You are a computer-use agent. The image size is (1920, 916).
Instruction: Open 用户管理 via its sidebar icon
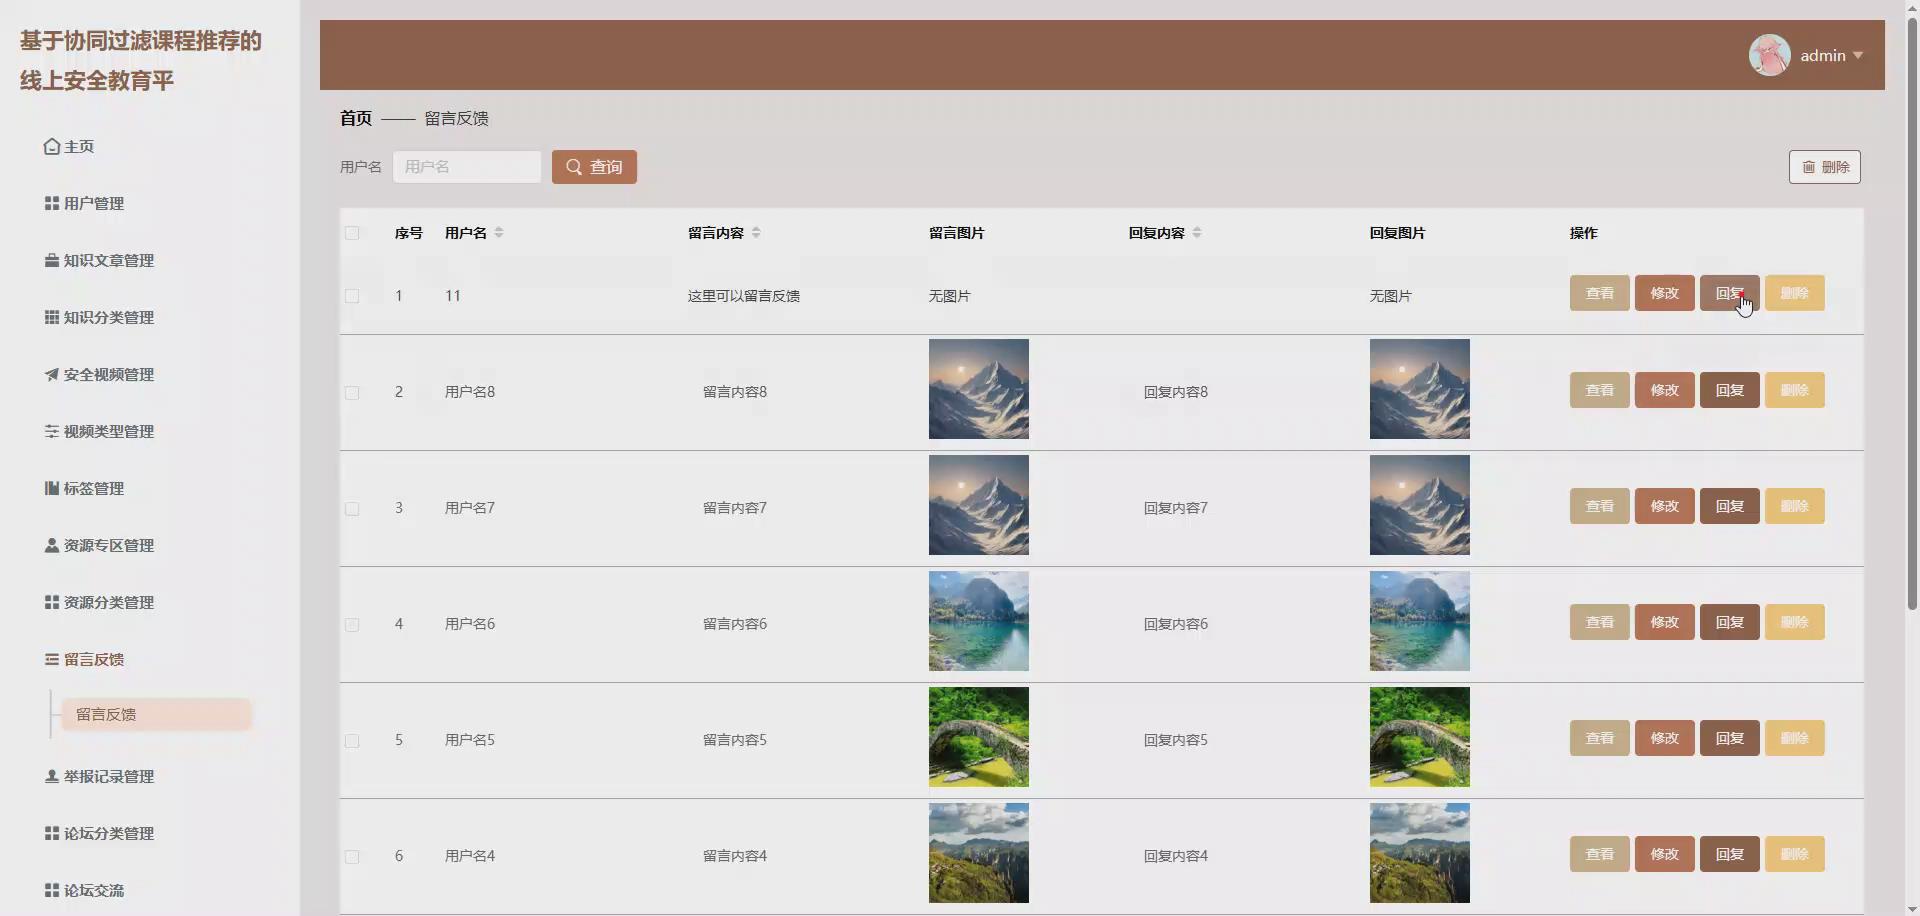51,203
